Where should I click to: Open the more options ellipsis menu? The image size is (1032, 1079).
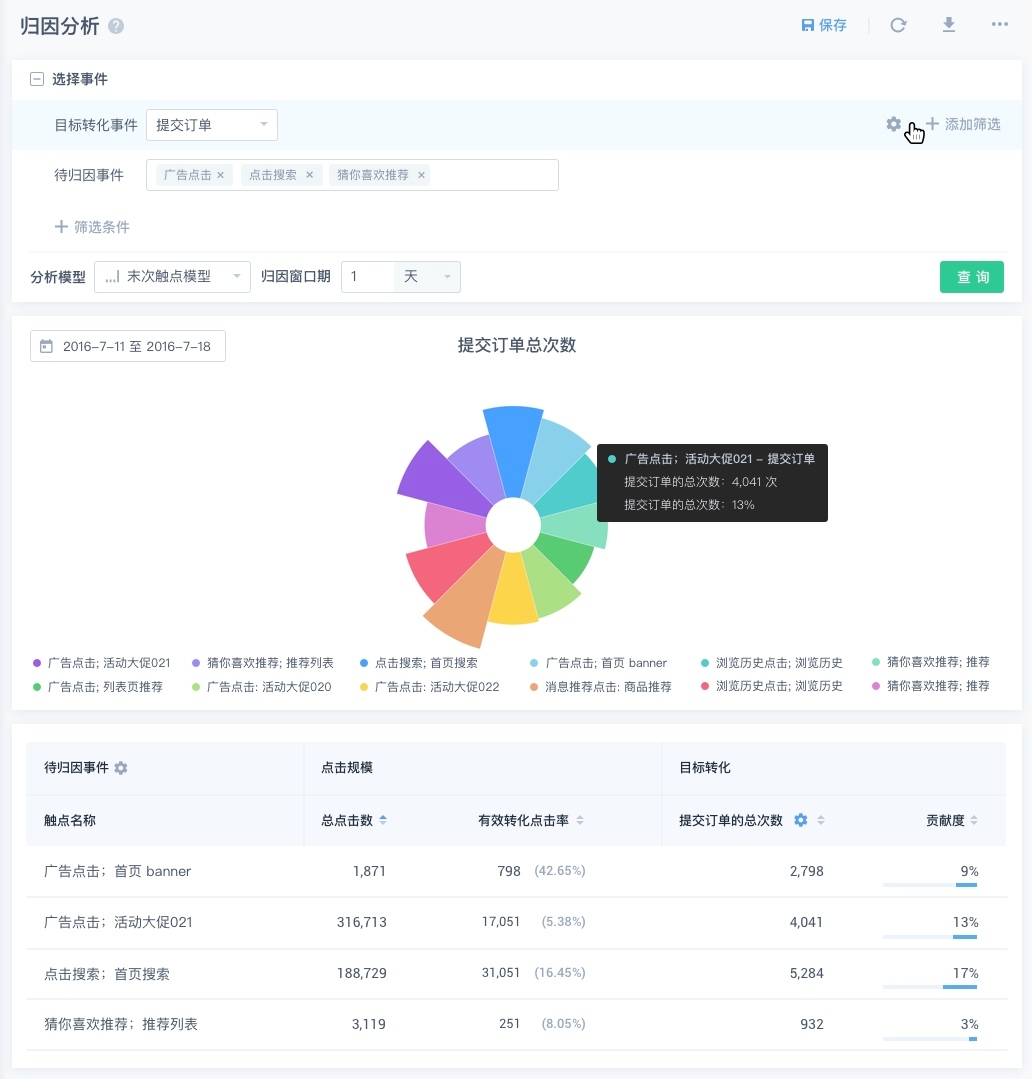point(1000,25)
